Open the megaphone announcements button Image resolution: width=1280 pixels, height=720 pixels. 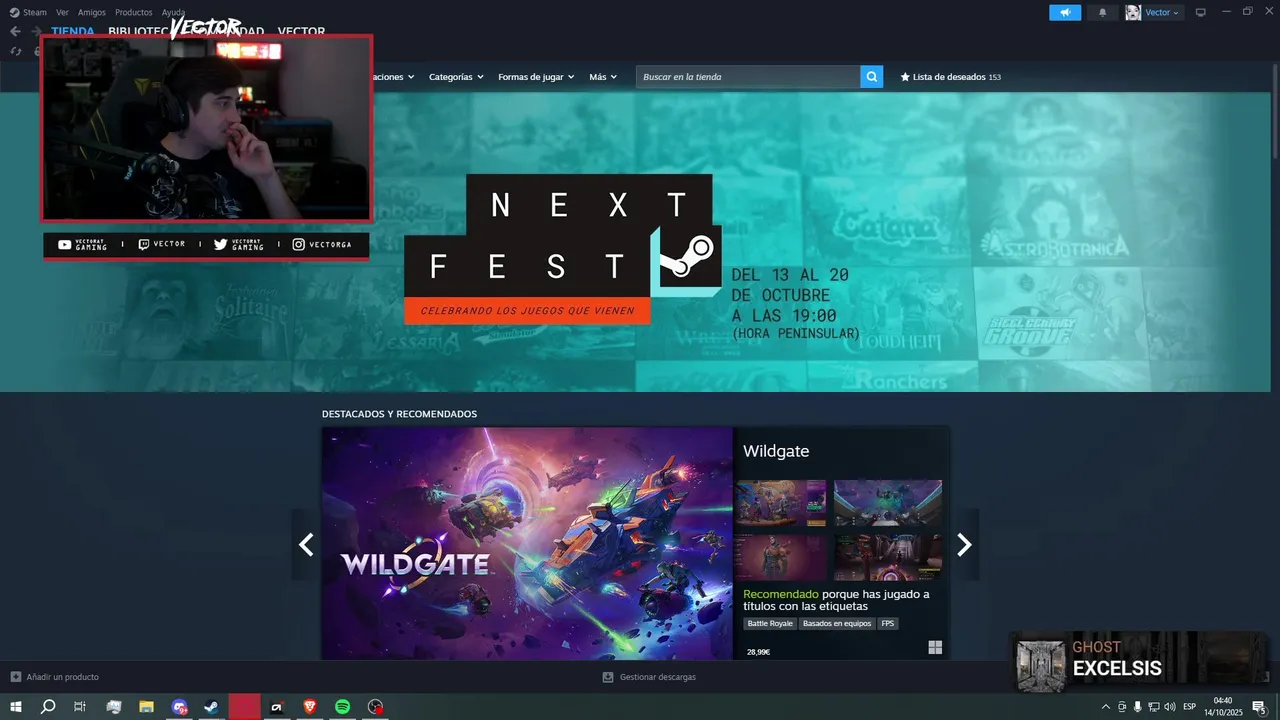tap(1065, 13)
